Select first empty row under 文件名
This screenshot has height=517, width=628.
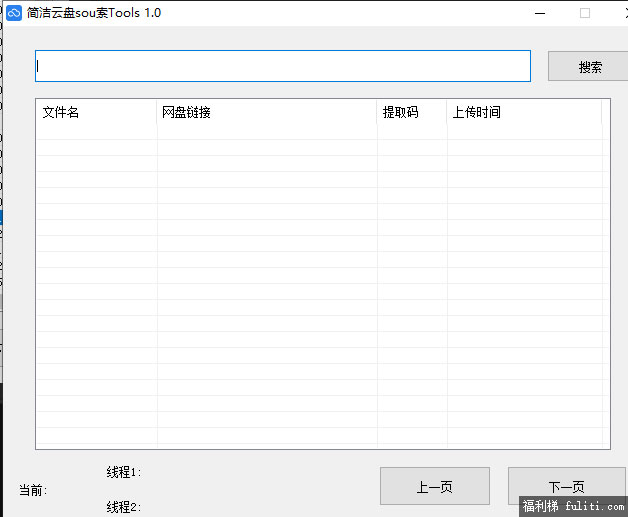click(96, 132)
